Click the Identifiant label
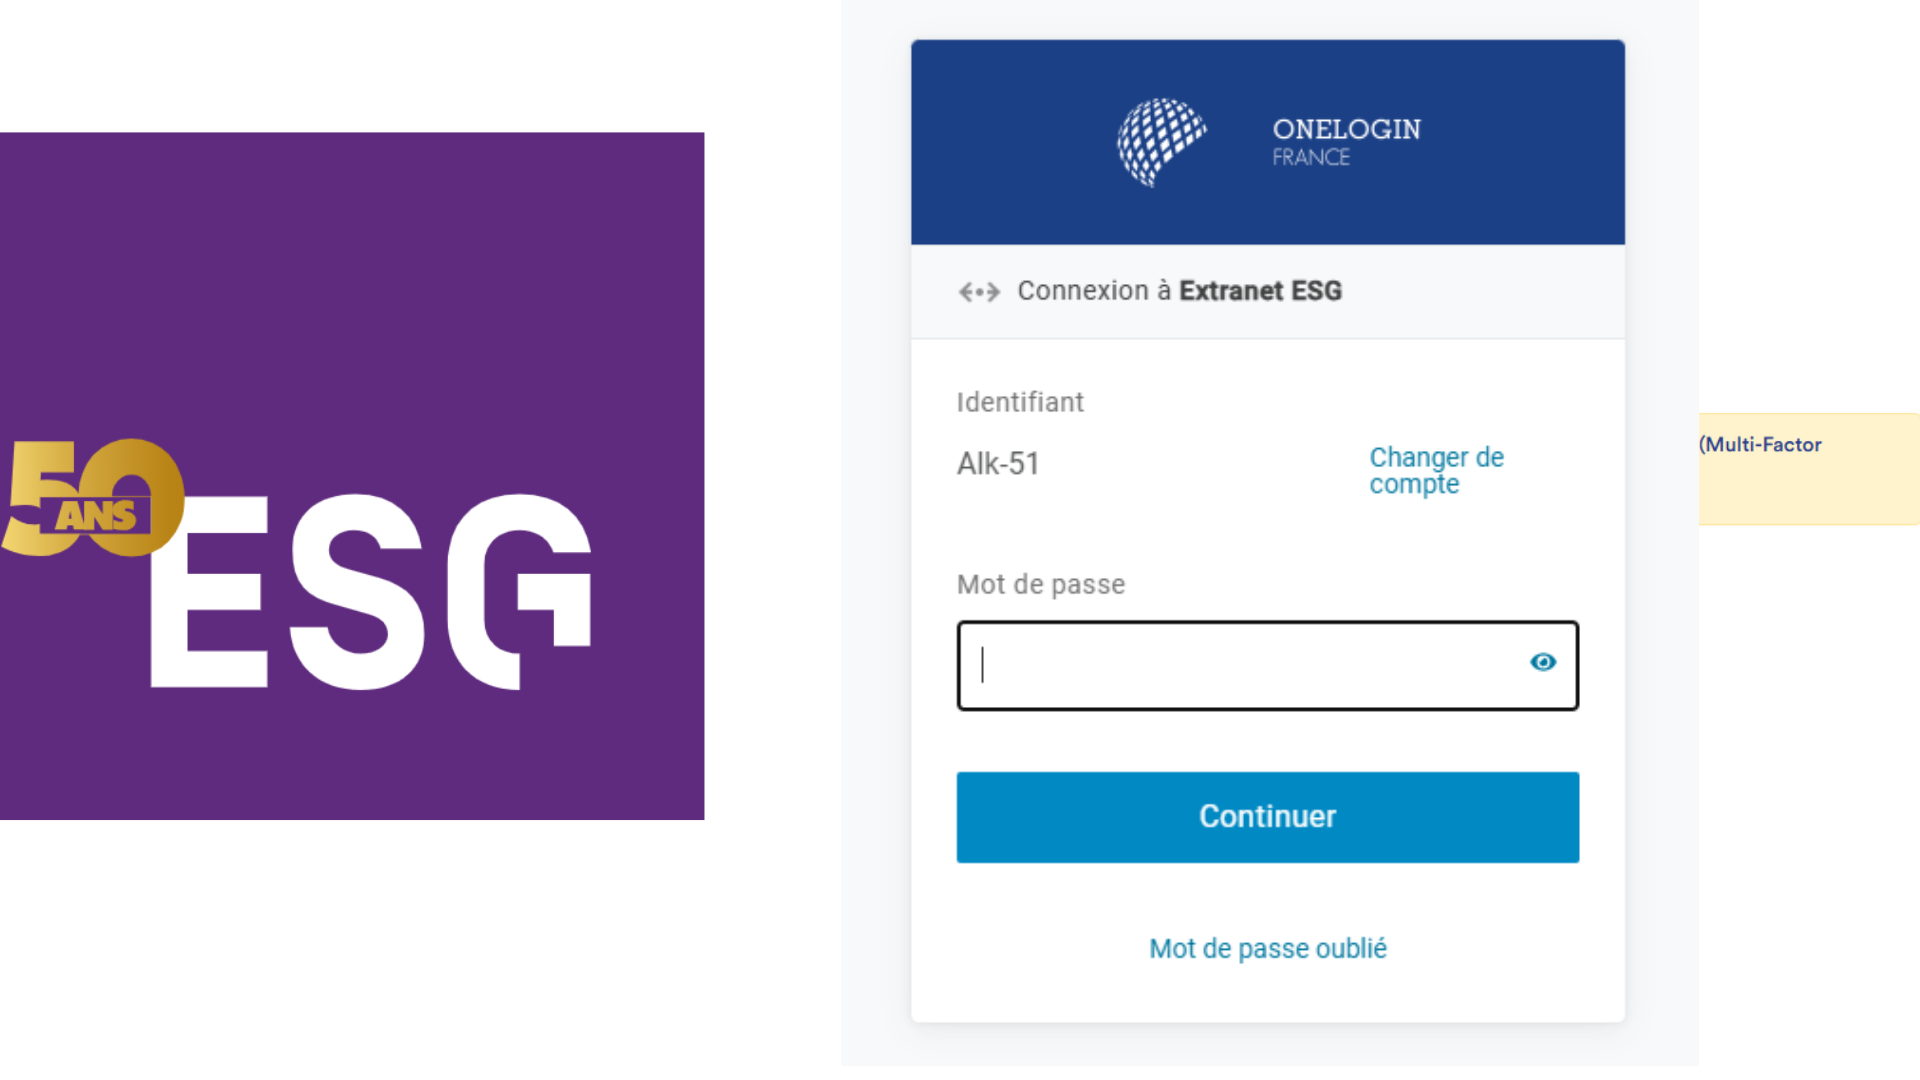Viewport: 1920px width, 1080px height. (1020, 402)
